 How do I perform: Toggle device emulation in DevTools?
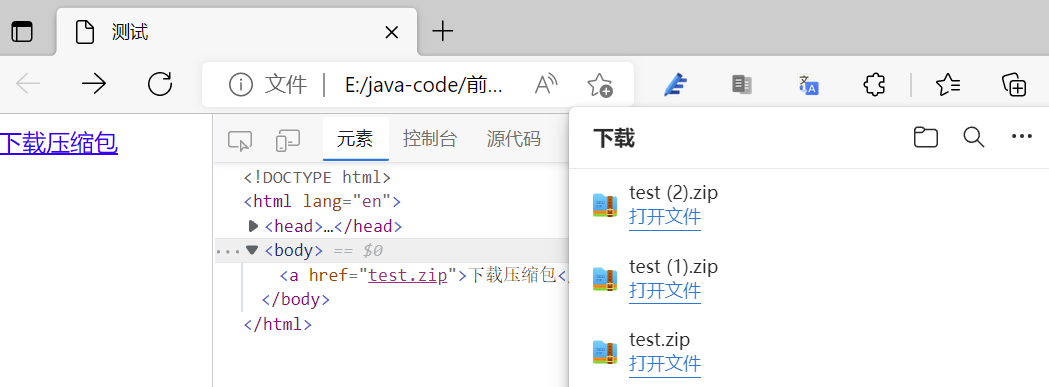[288, 141]
